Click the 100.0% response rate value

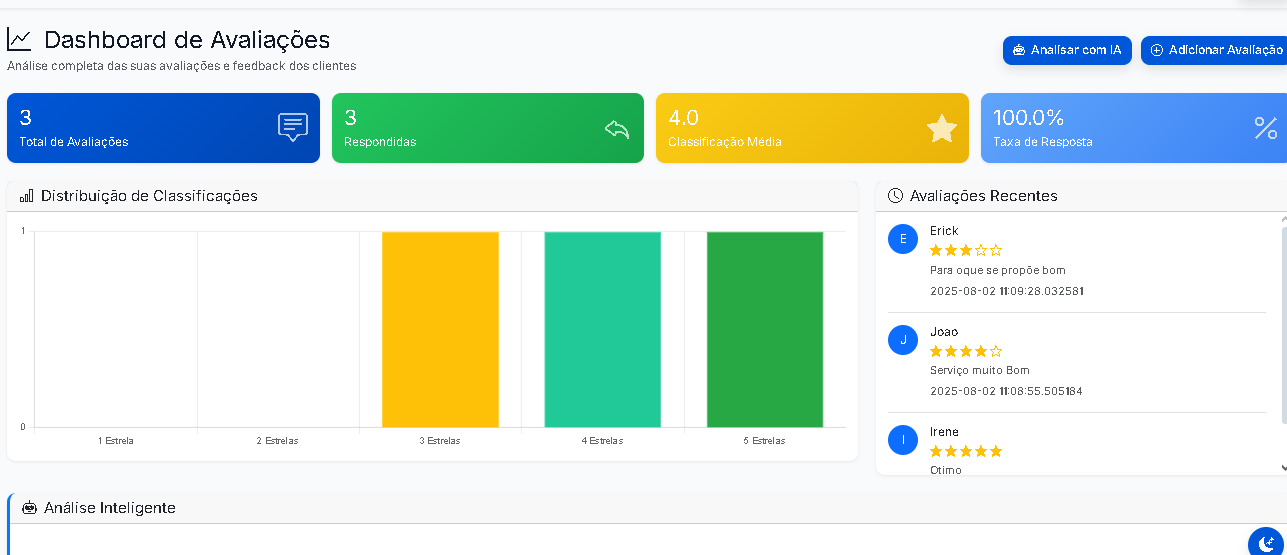(1028, 118)
